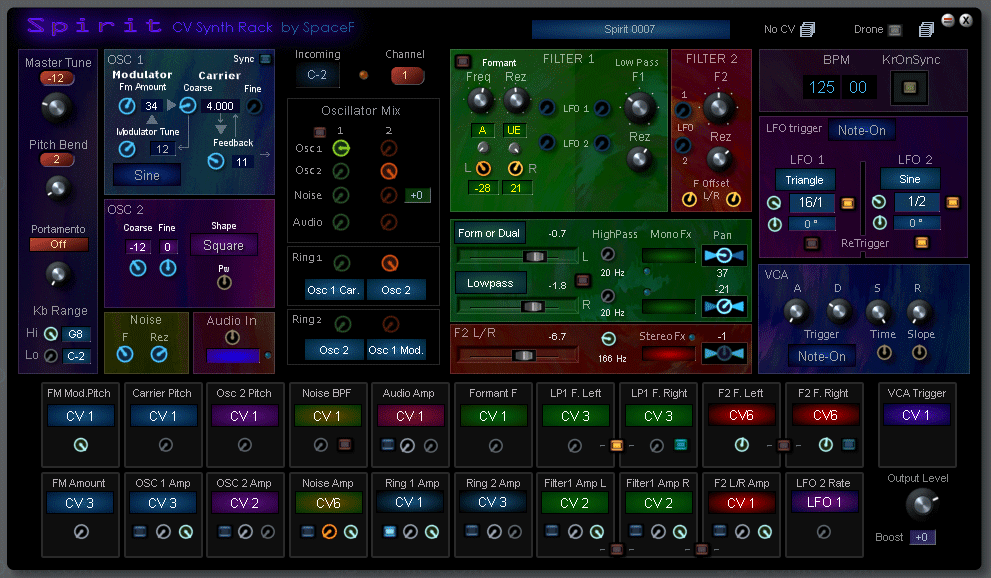Toggle the Noise BPF modulation switch
Image resolution: width=991 pixels, height=578 pixels.
[344, 444]
